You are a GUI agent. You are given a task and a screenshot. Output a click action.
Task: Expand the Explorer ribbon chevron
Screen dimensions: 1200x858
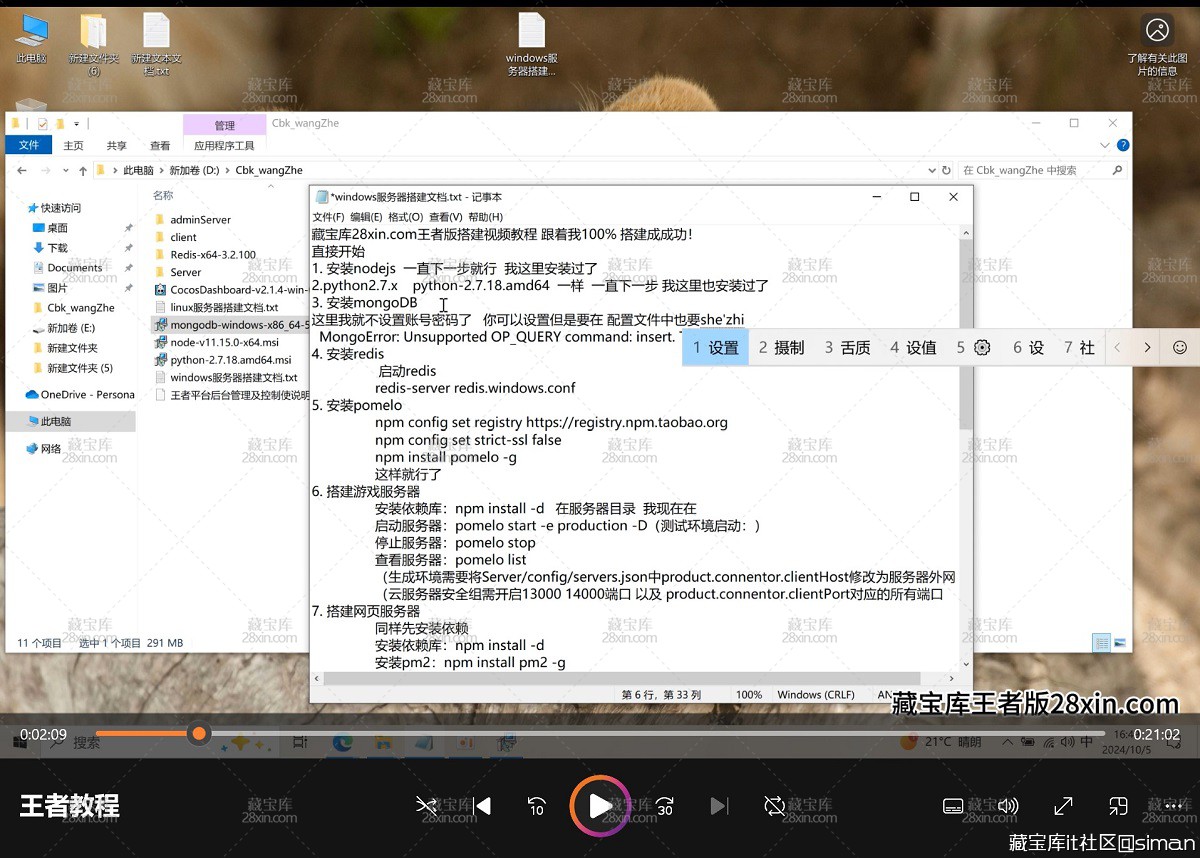[x=1107, y=145]
